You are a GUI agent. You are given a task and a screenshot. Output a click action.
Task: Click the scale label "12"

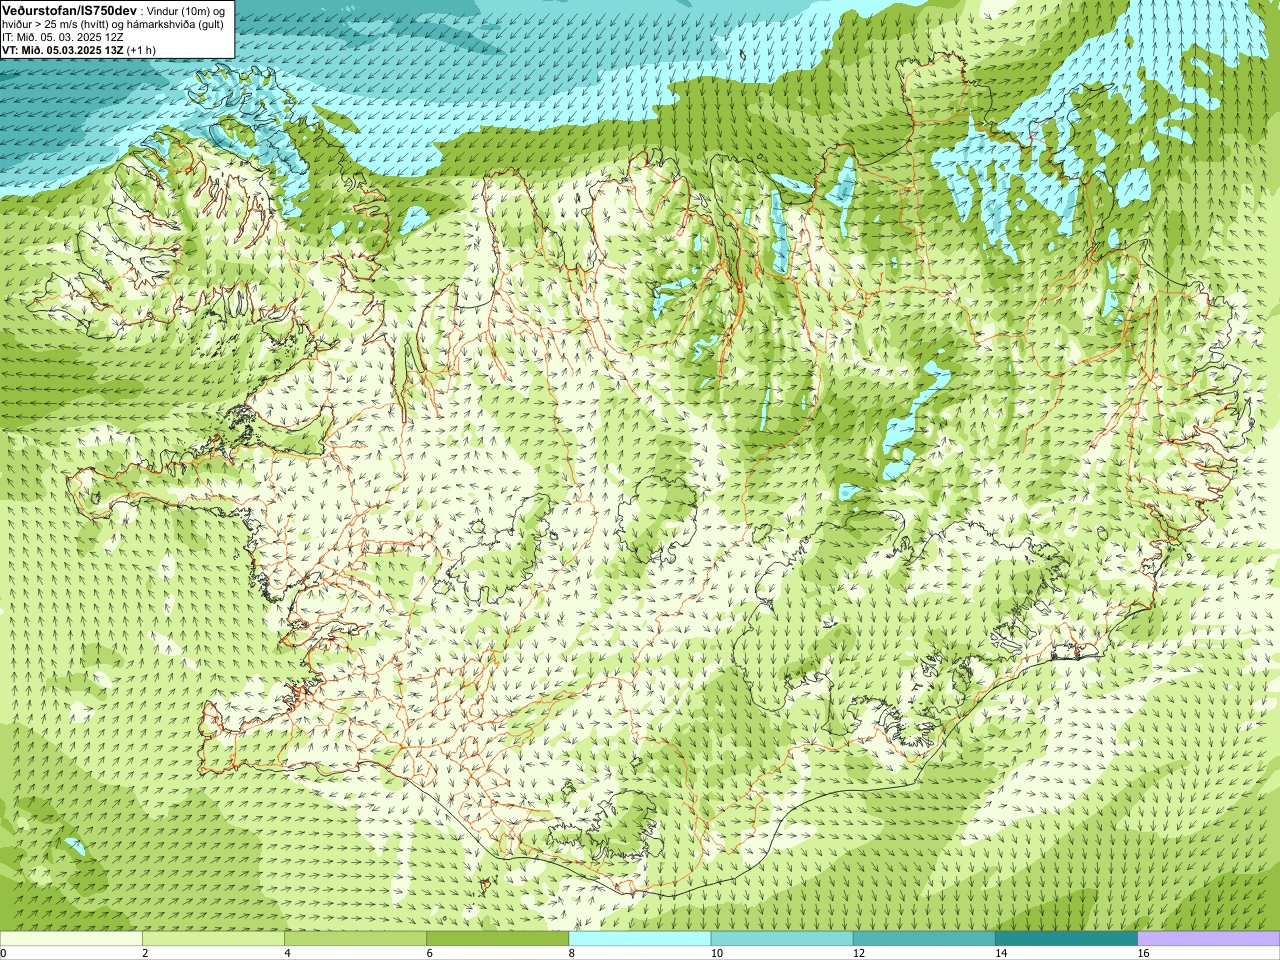coord(859,954)
